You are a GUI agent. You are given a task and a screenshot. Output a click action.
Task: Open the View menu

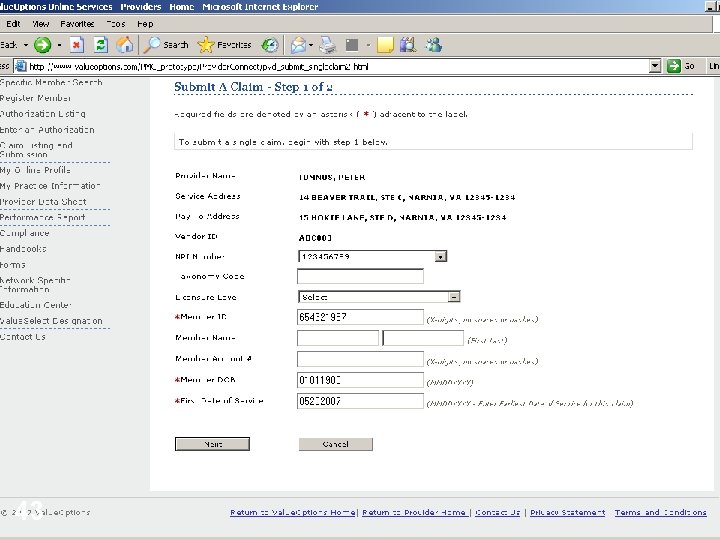[x=41, y=24]
